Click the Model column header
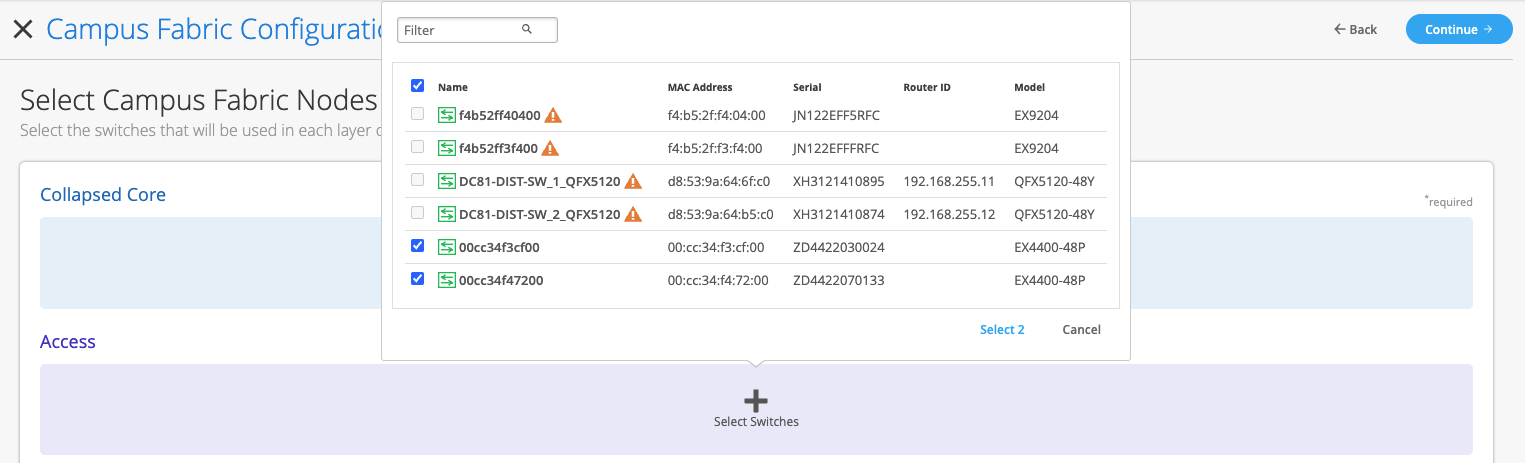1525x463 pixels. point(1029,88)
